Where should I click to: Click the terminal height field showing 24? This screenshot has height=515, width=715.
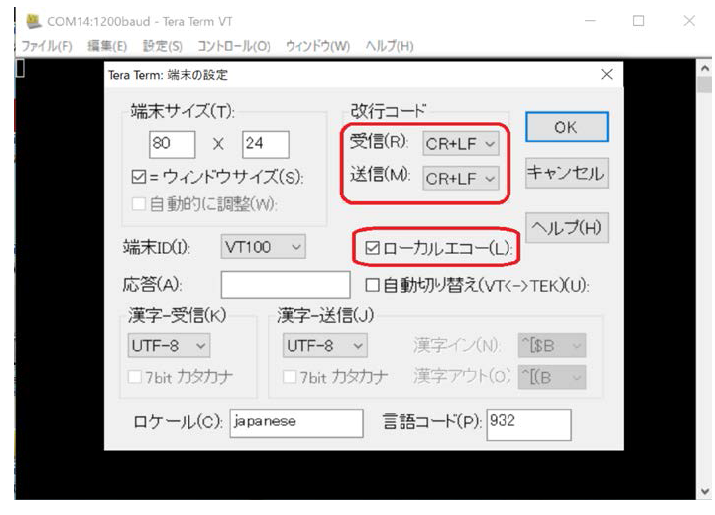click(x=266, y=144)
